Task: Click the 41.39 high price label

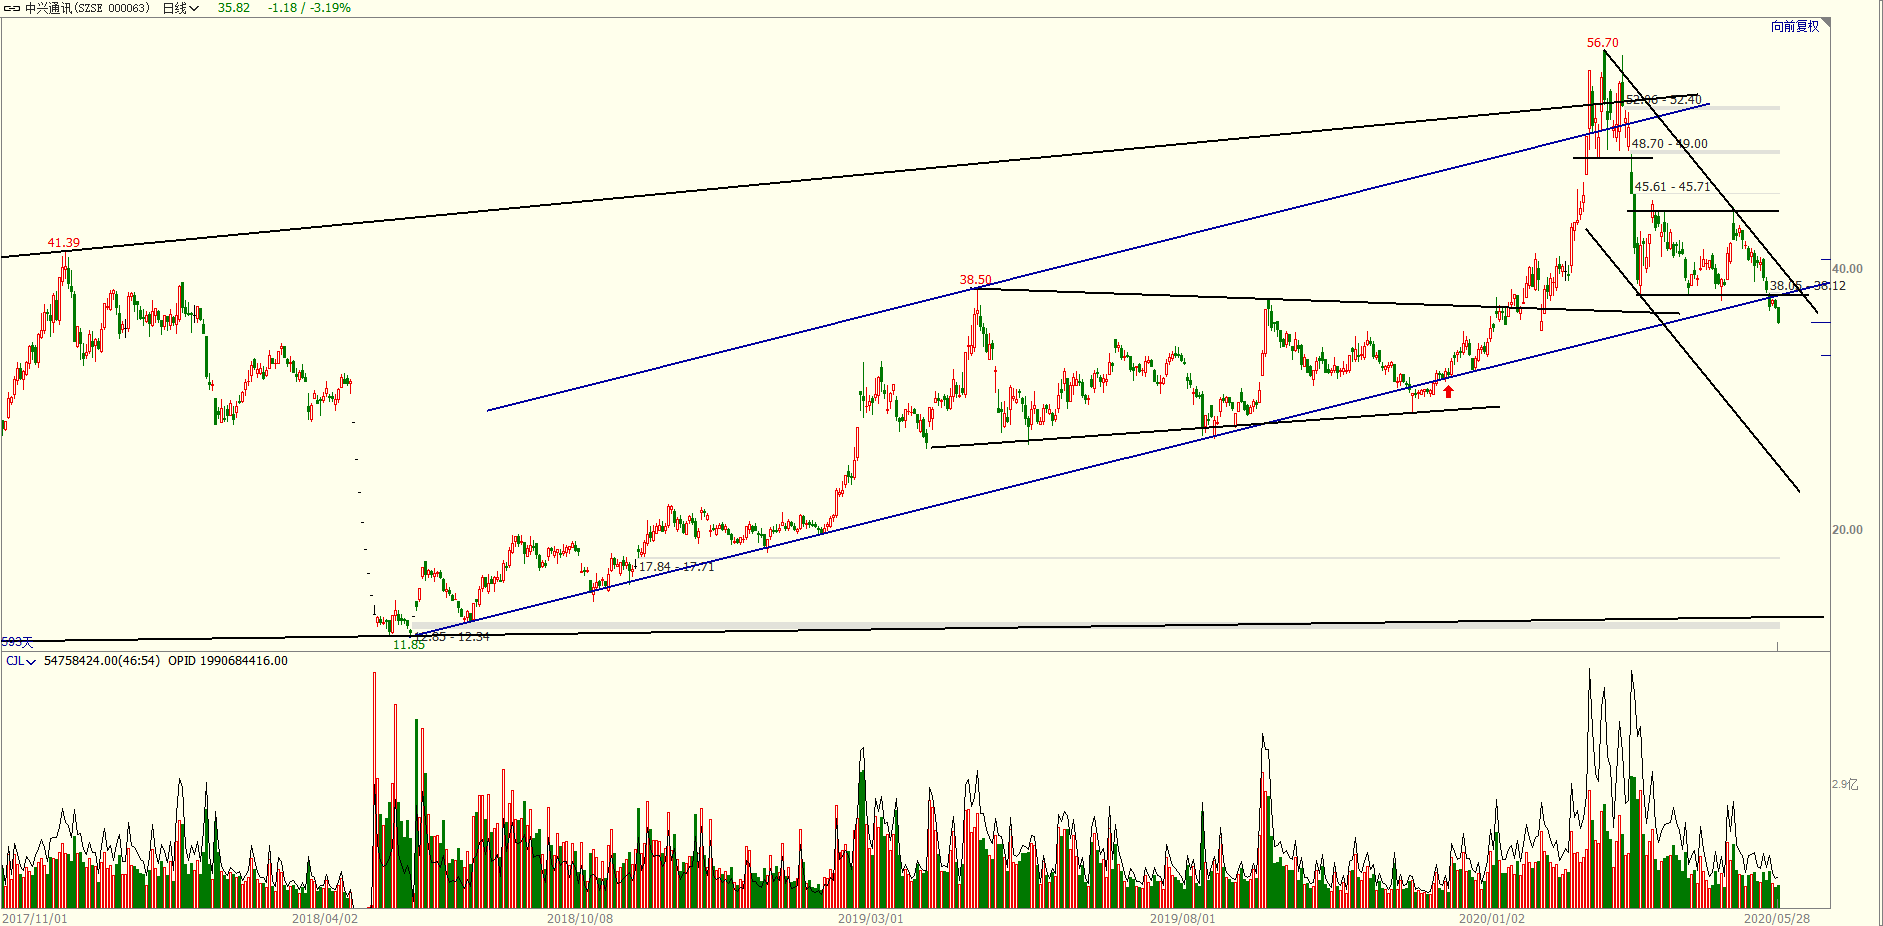Action: [64, 243]
